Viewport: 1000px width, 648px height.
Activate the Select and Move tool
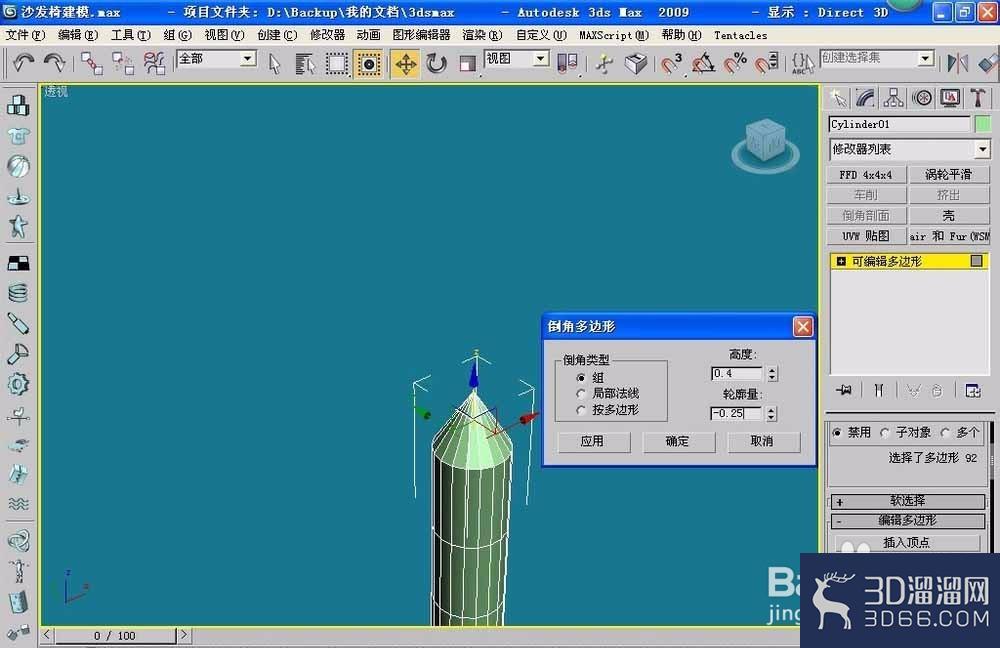[x=406, y=64]
